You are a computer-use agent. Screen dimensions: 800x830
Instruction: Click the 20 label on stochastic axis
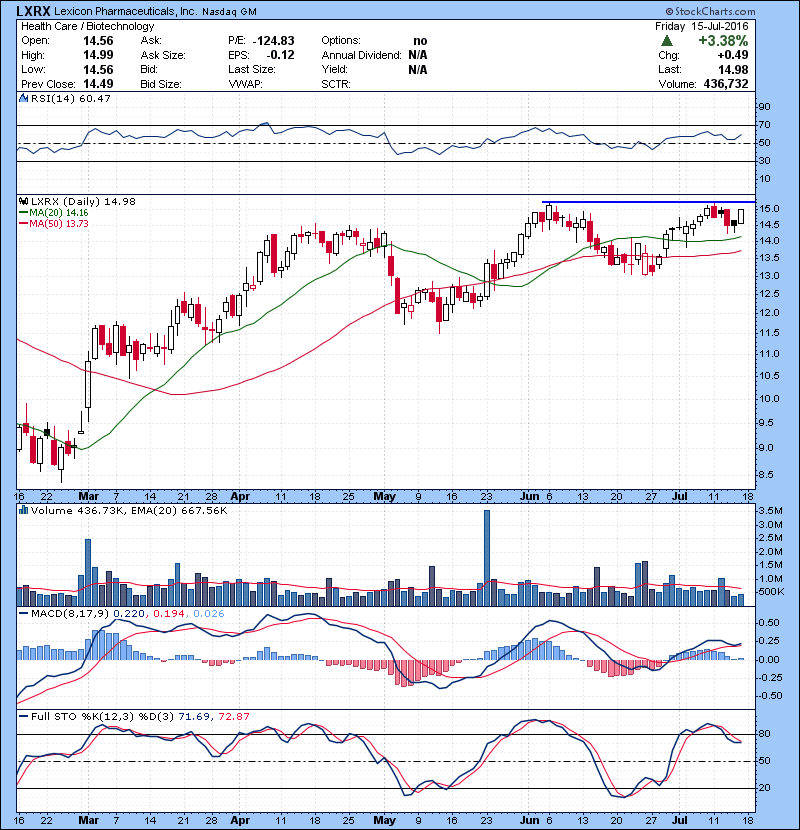tap(764, 788)
